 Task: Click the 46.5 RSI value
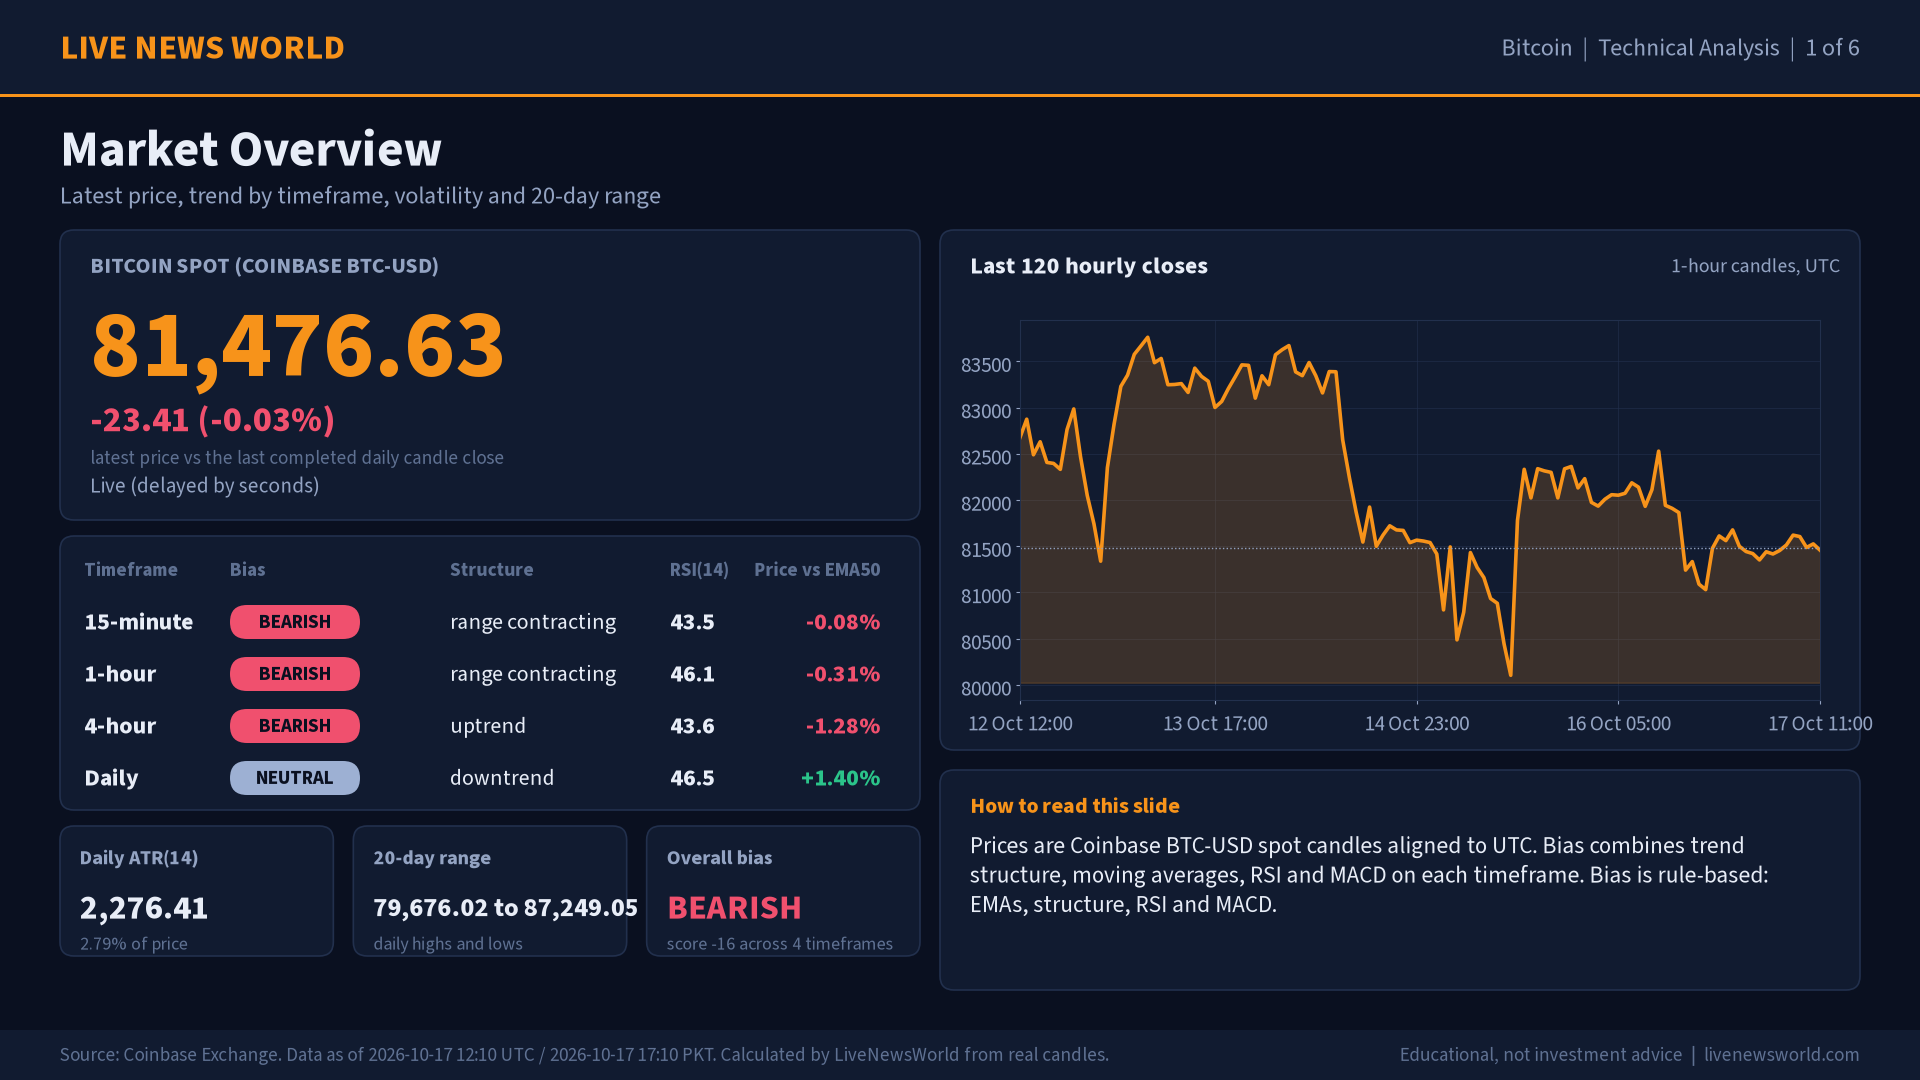pos(692,778)
